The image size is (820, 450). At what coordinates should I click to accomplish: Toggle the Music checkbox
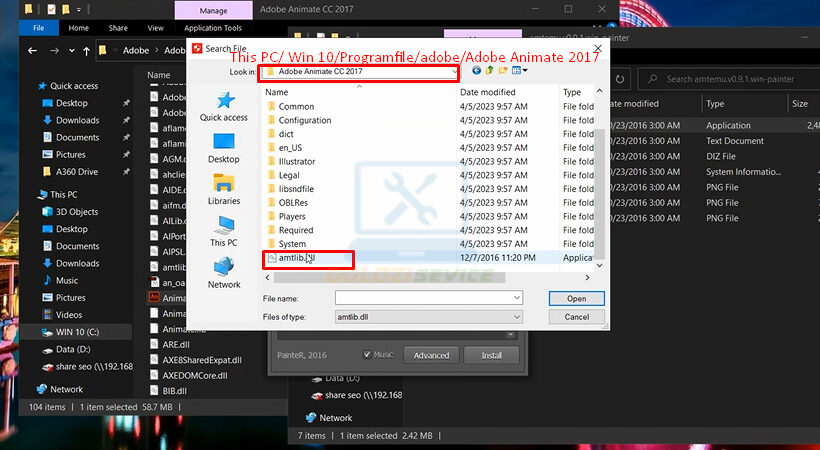coord(367,354)
